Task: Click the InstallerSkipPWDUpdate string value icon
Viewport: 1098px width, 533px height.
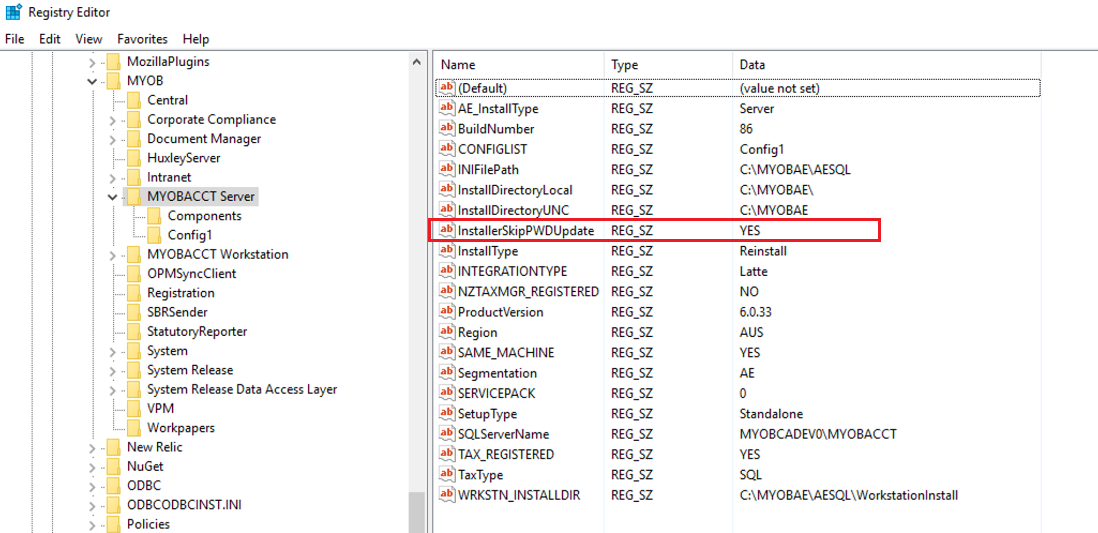Action: [x=447, y=230]
